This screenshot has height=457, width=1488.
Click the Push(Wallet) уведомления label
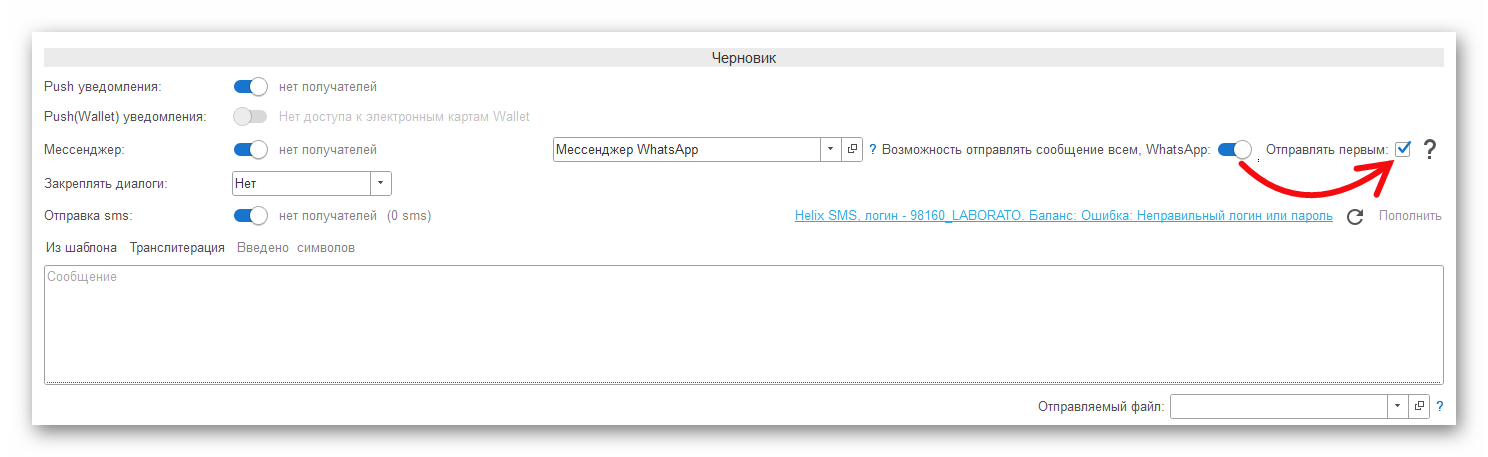click(x=126, y=116)
